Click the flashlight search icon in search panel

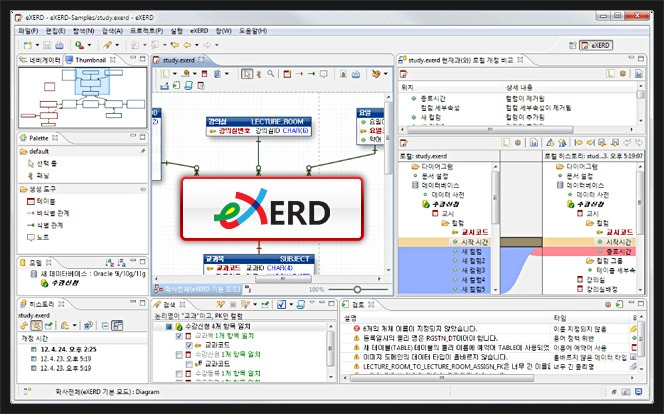pyautogui.click(x=220, y=304)
